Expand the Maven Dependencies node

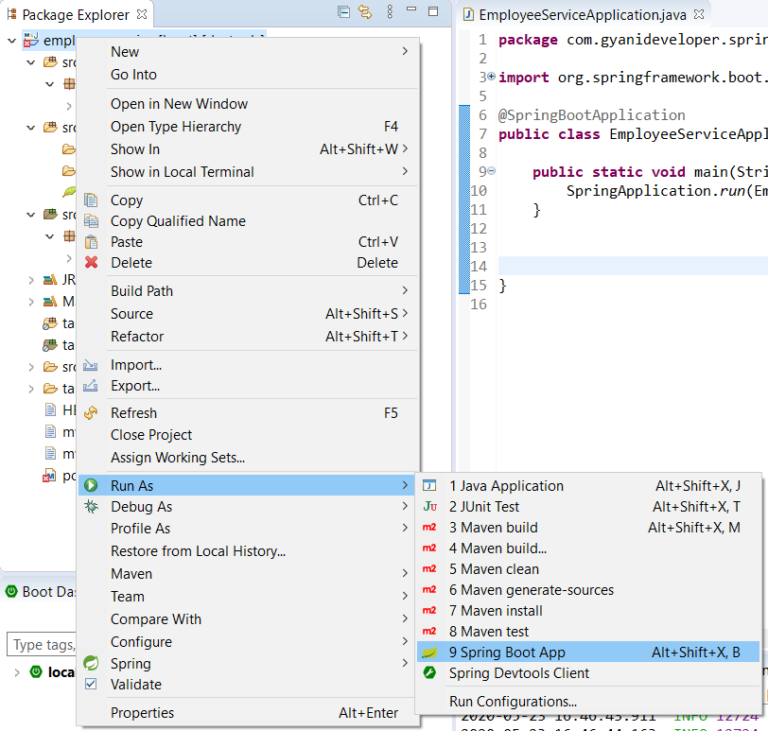[31, 301]
